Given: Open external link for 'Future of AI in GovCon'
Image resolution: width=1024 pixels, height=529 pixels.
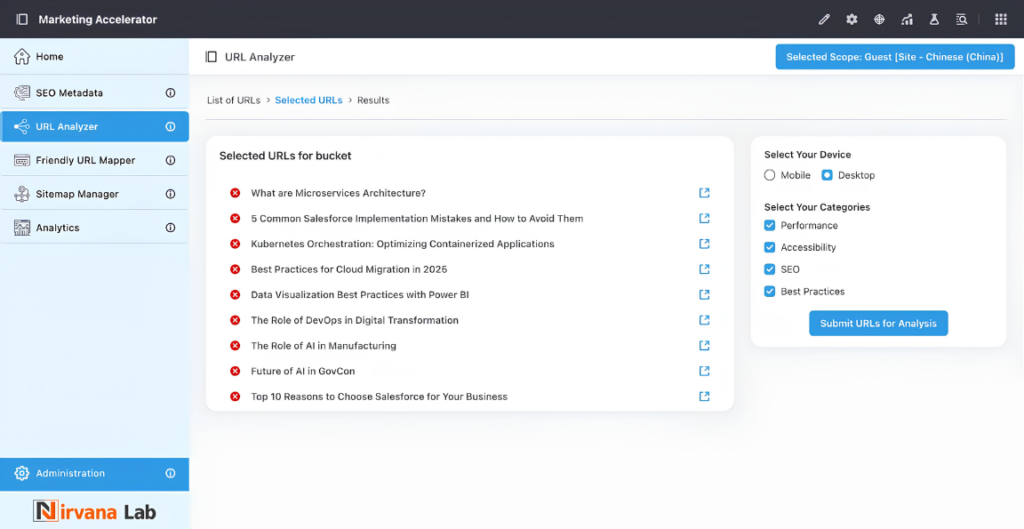Looking at the screenshot, I should [704, 371].
